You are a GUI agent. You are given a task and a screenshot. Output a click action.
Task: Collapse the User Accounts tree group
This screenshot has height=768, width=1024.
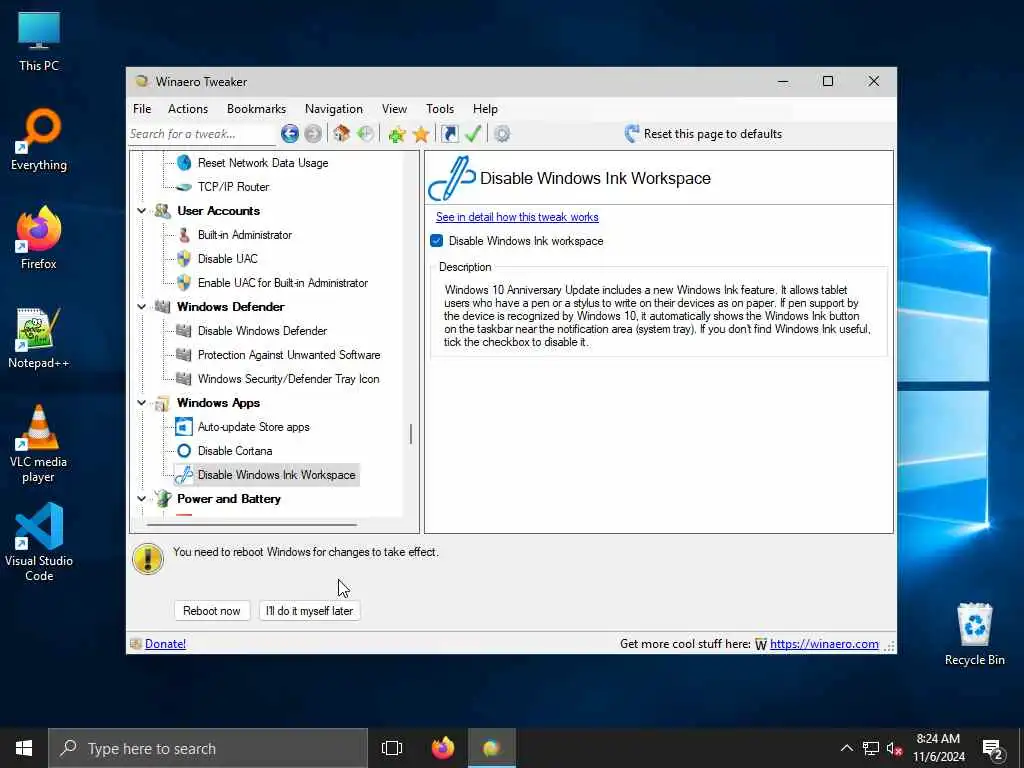point(142,211)
